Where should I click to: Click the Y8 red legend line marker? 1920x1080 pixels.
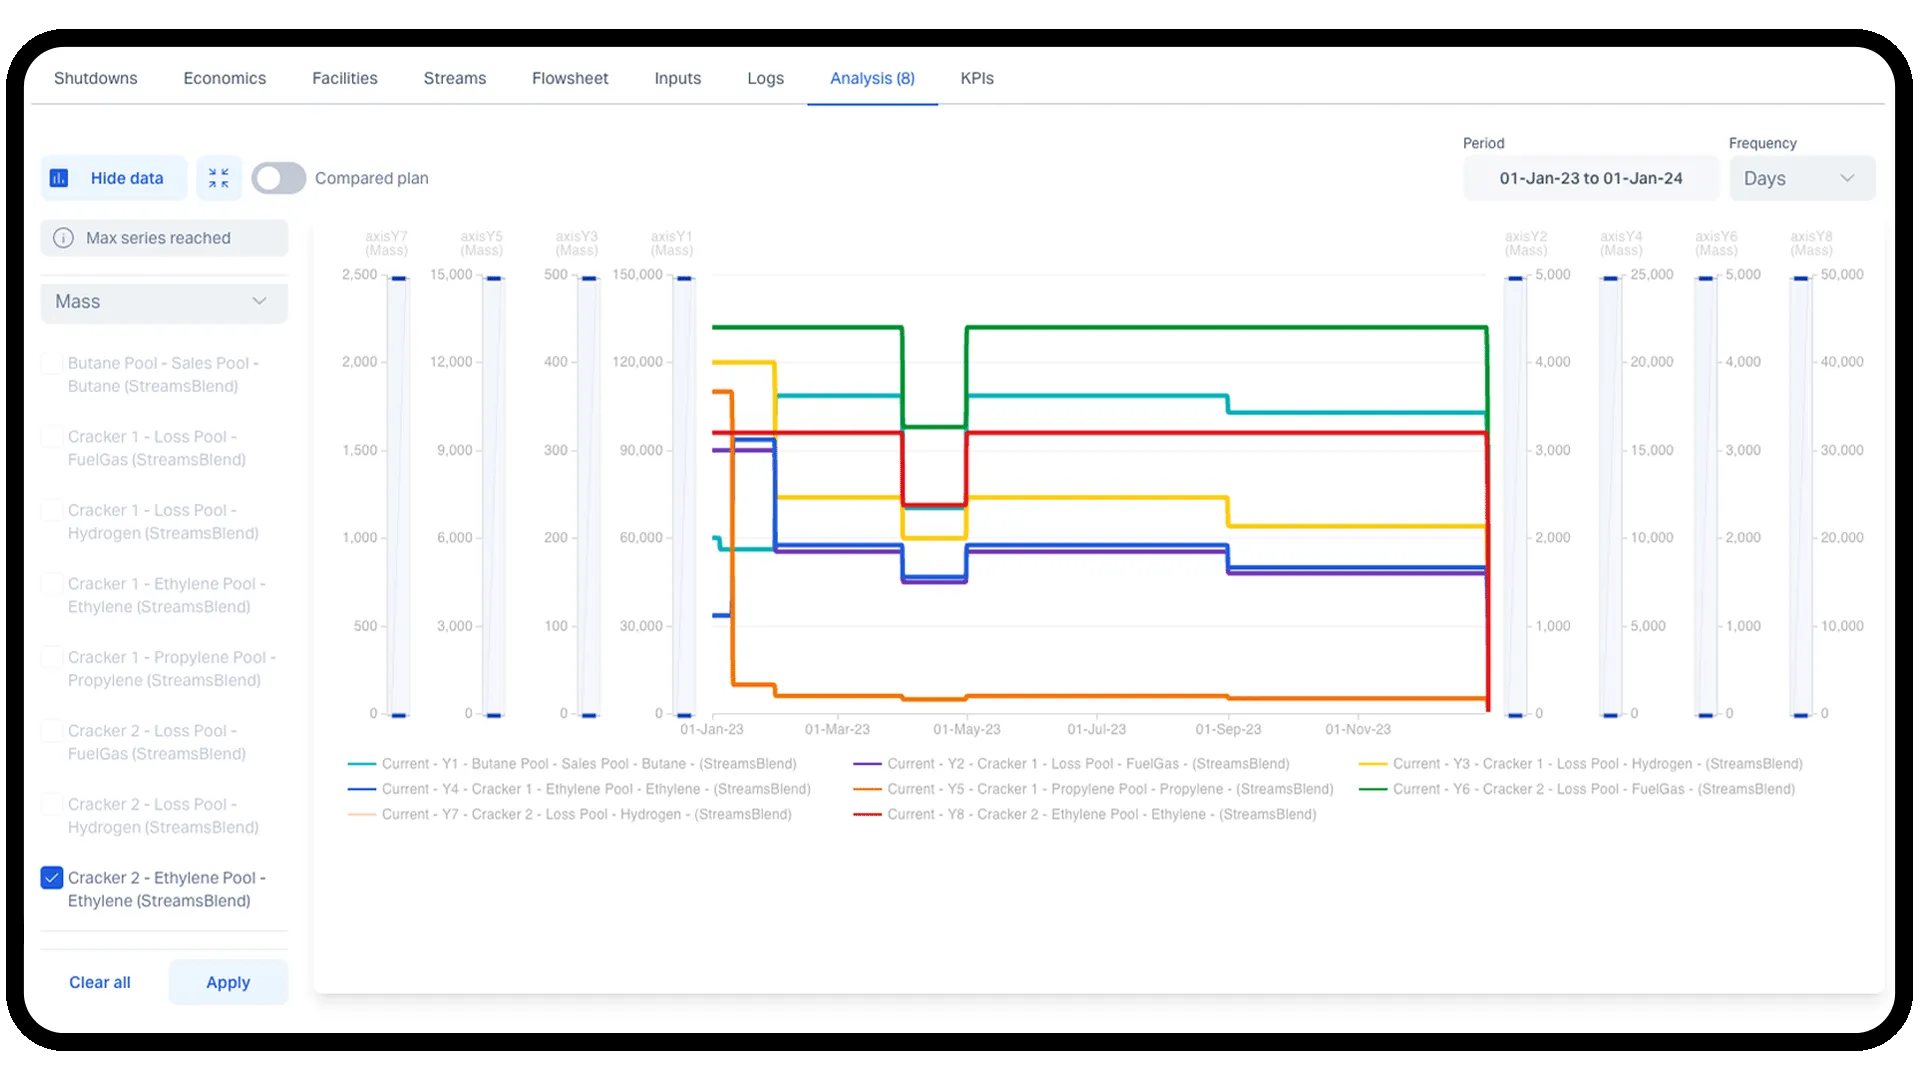tap(866, 815)
